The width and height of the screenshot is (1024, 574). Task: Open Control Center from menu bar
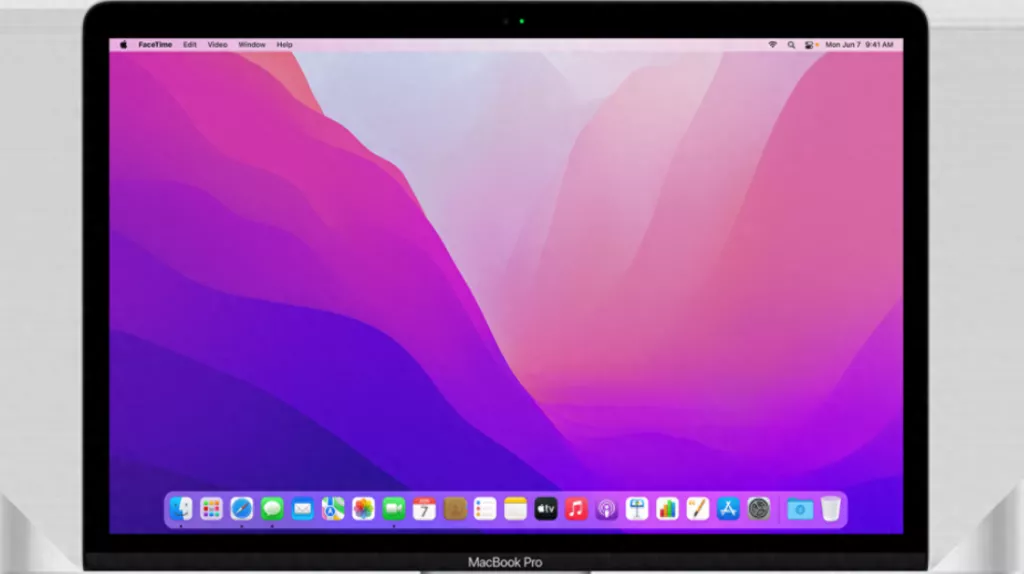coord(810,45)
